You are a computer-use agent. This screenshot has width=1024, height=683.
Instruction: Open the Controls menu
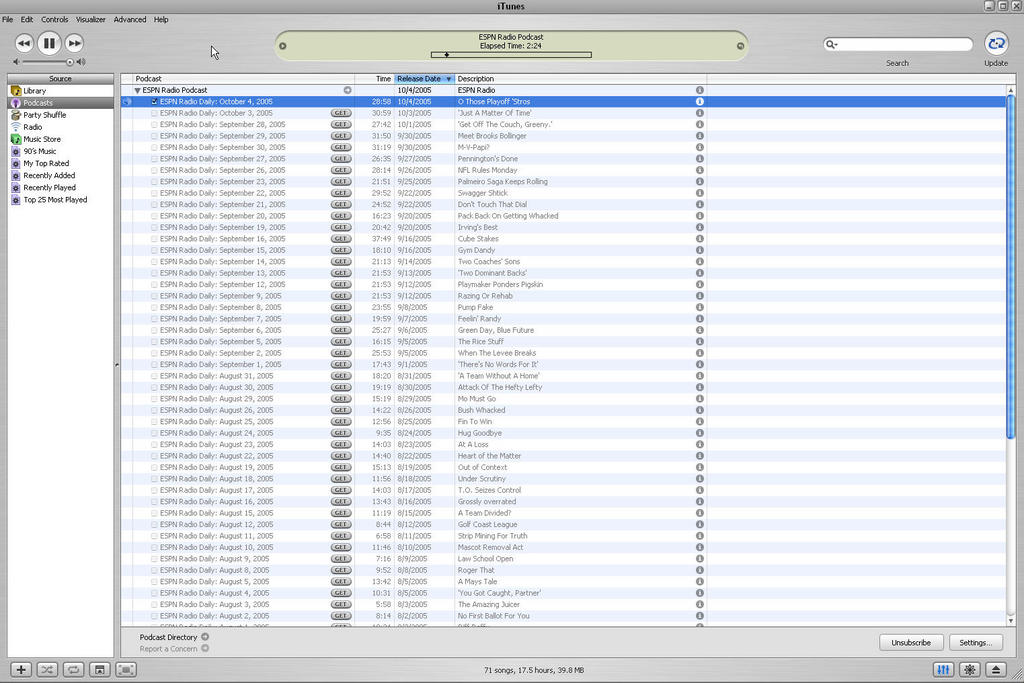(x=55, y=20)
